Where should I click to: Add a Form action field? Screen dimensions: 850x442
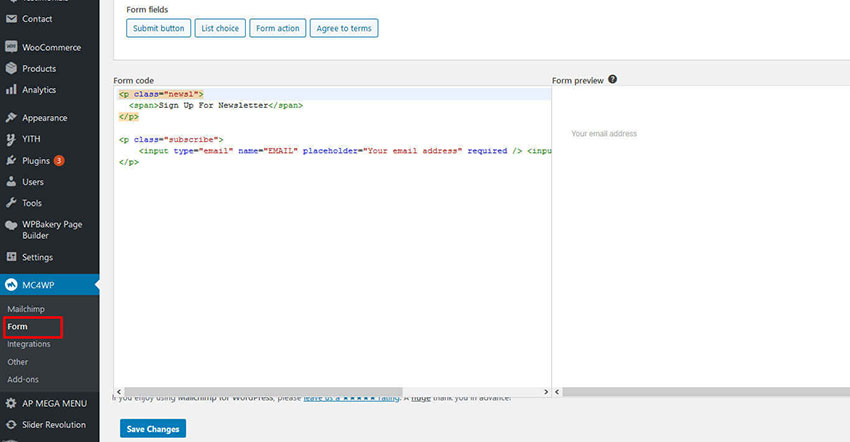coord(277,28)
